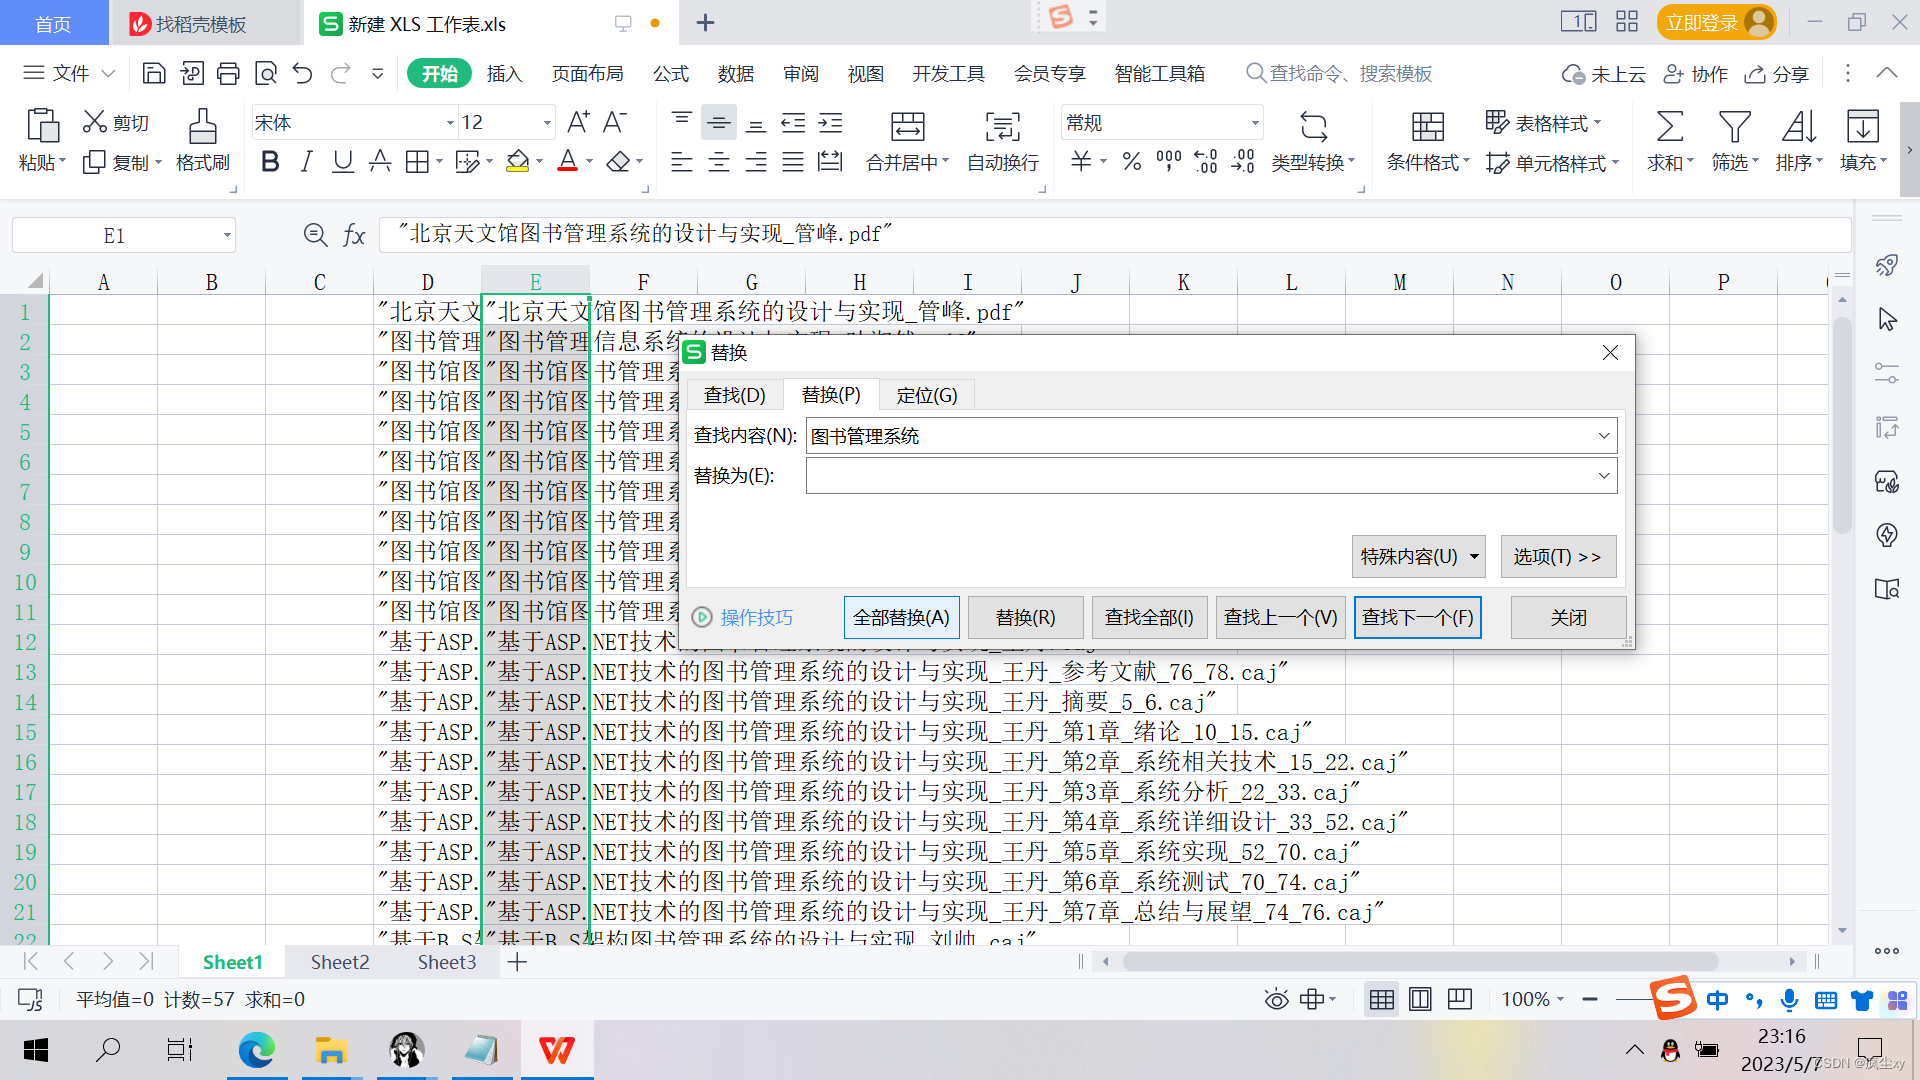Click the Replace All button
The image size is (1920, 1080).
point(901,618)
